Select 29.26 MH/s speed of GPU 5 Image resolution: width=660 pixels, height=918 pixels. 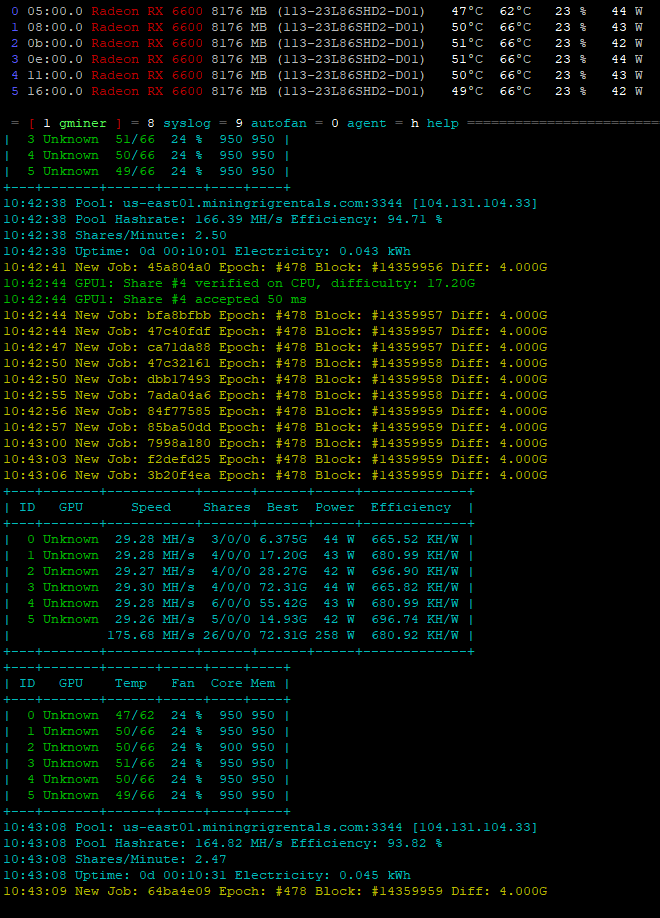(x=155, y=619)
